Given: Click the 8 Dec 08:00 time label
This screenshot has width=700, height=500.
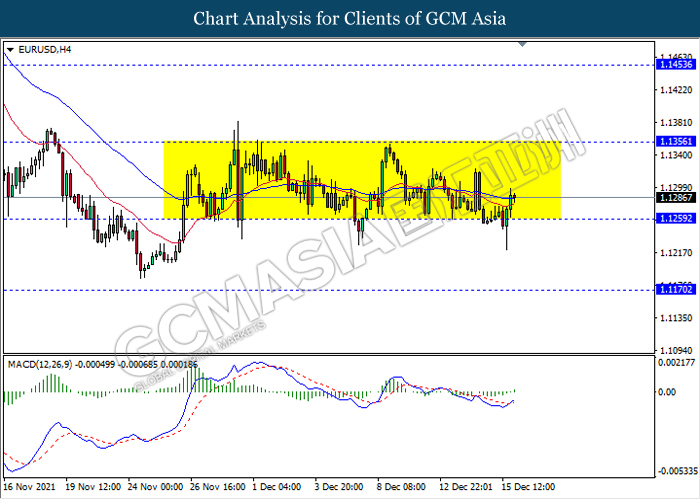Looking at the screenshot, I should (401, 487).
